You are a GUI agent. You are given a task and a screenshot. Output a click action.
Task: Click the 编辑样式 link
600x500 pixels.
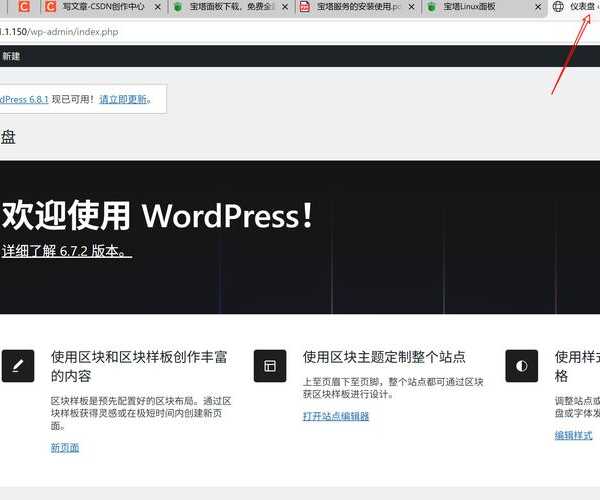(x=574, y=435)
